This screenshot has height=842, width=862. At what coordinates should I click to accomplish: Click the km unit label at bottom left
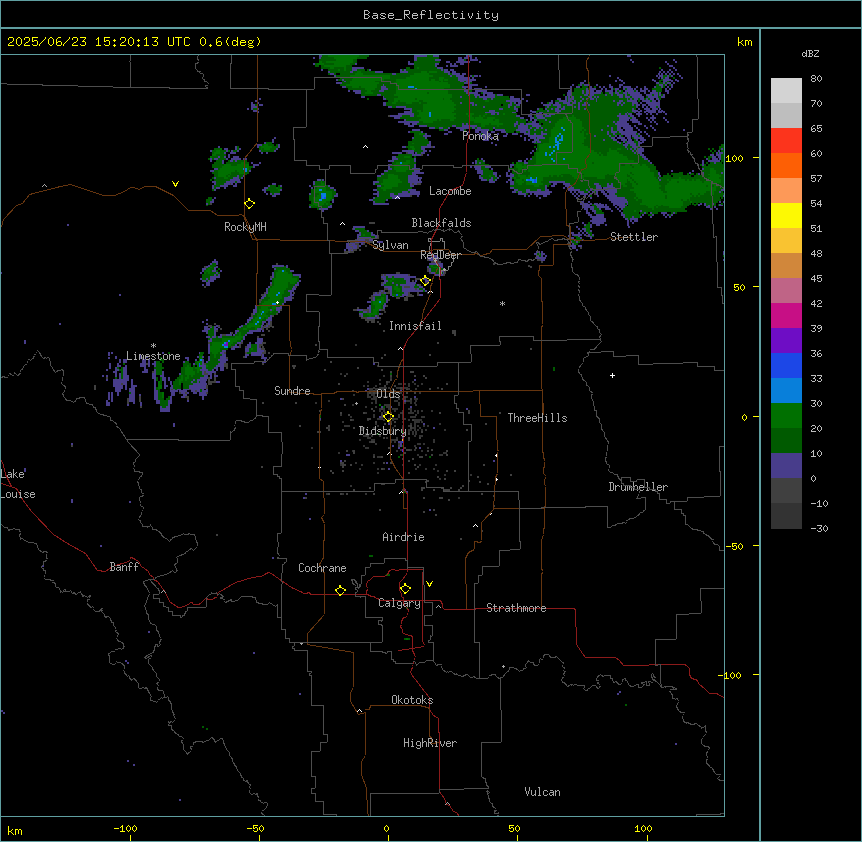(15, 830)
